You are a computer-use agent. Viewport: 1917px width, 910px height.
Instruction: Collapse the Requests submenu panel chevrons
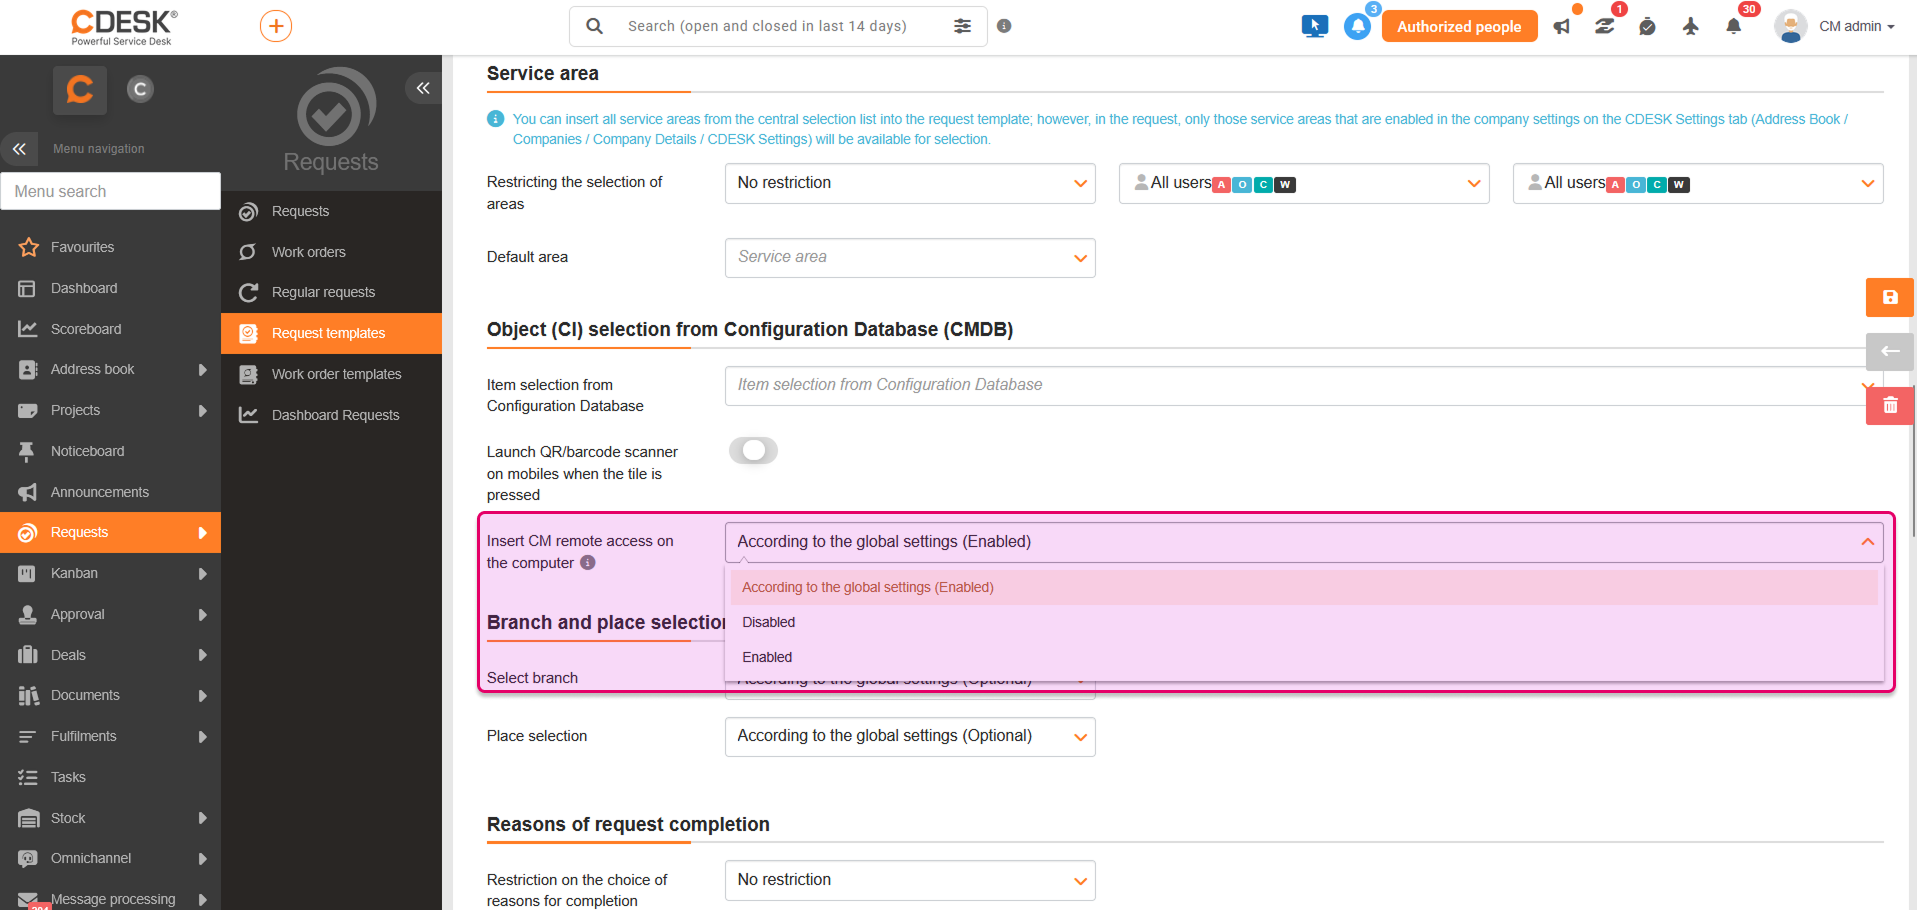pyautogui.click(x=423, y=88)
